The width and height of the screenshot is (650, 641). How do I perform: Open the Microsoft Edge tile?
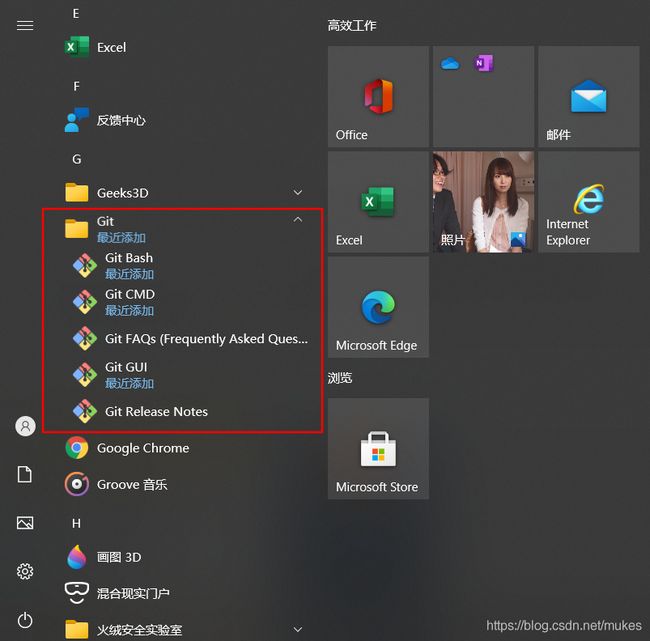[378, 307]
